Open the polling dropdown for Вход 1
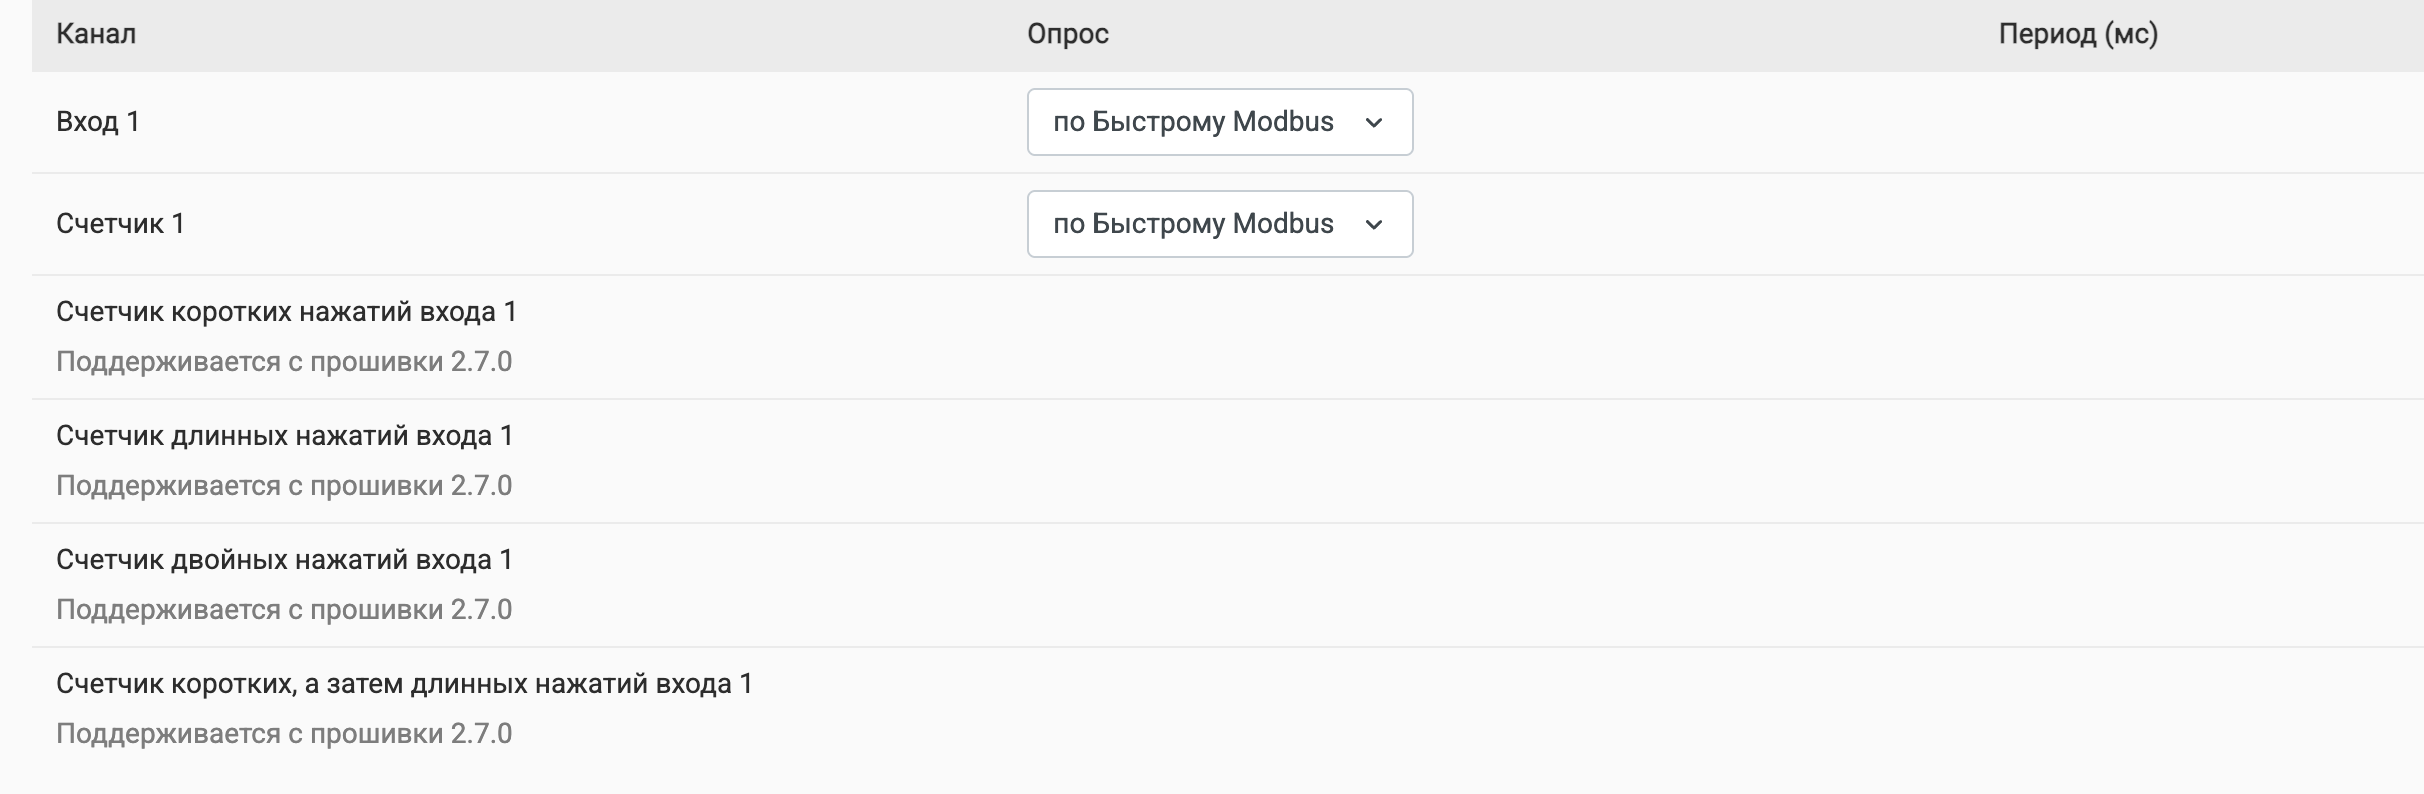 pos(1218,122)
